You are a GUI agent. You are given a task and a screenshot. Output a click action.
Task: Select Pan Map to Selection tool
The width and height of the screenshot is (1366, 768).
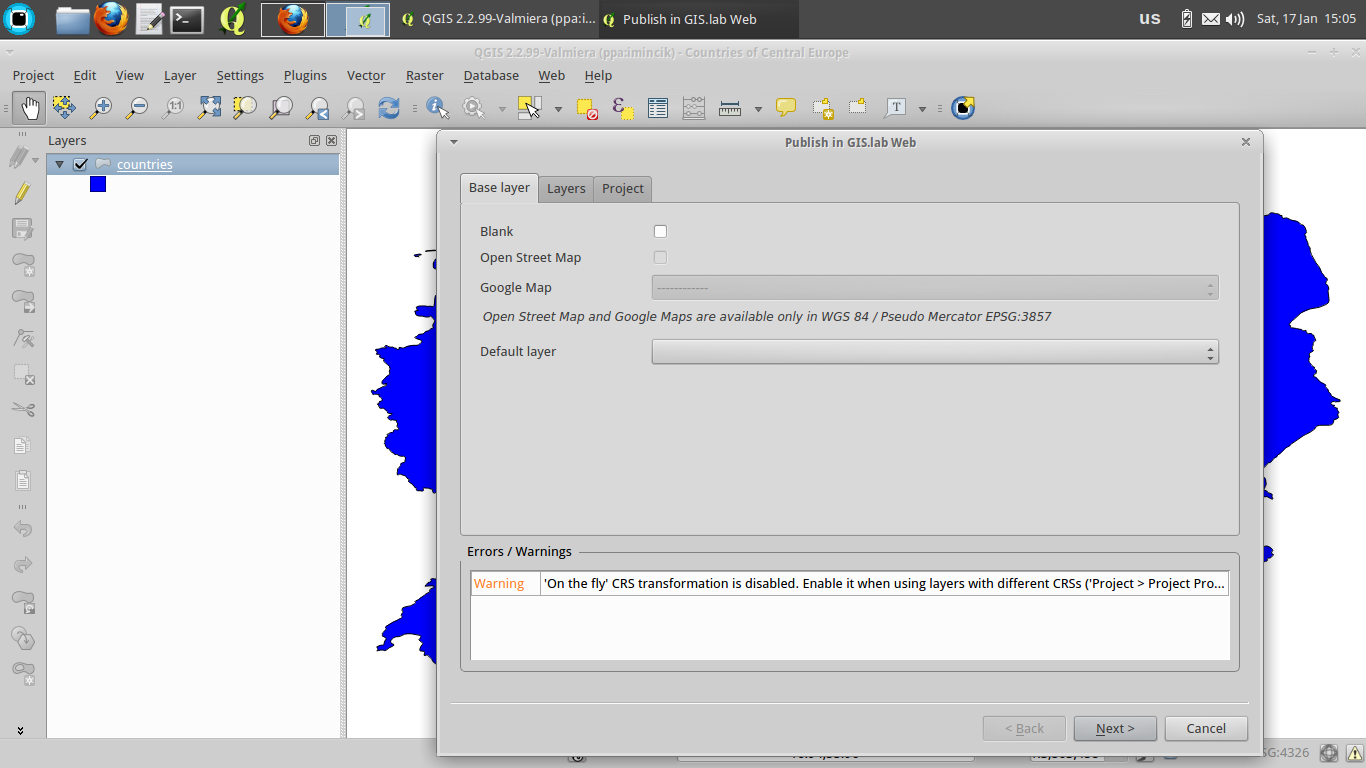click(x=64, y=107)
